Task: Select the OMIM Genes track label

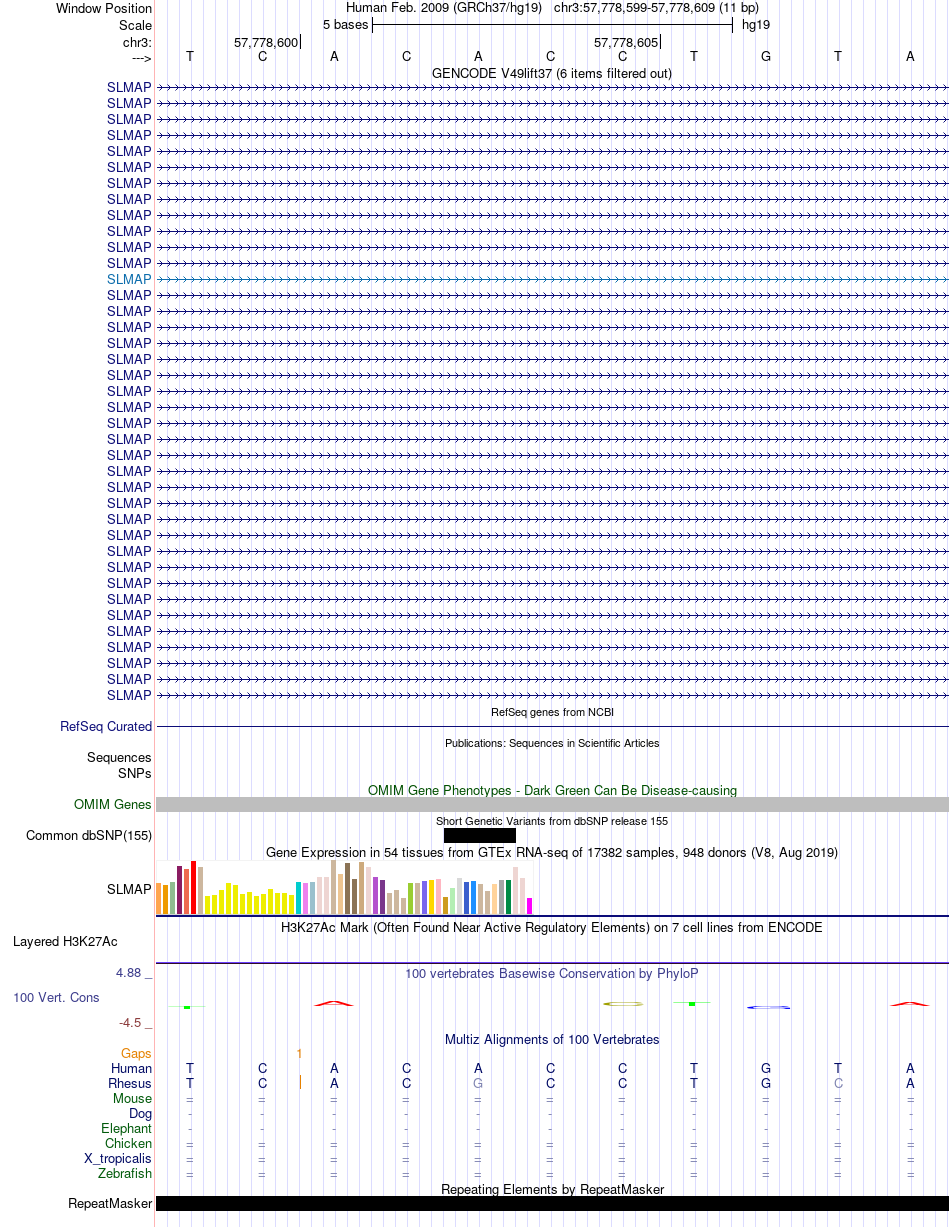Action: 113,804
